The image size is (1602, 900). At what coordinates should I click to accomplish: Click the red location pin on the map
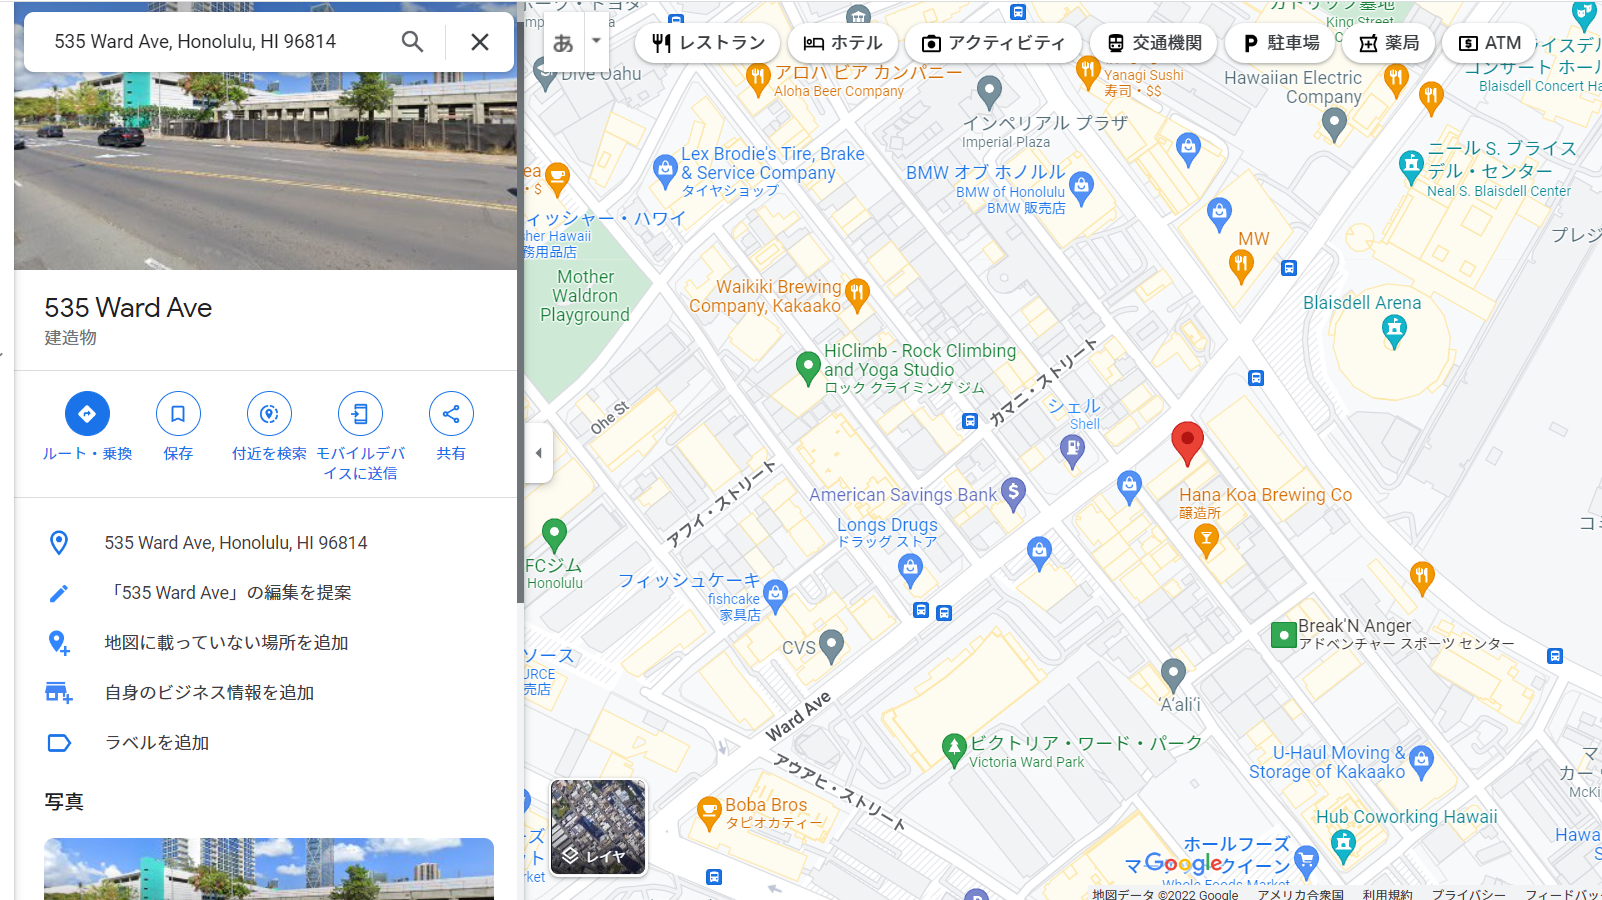click(x=1187, y=443)
